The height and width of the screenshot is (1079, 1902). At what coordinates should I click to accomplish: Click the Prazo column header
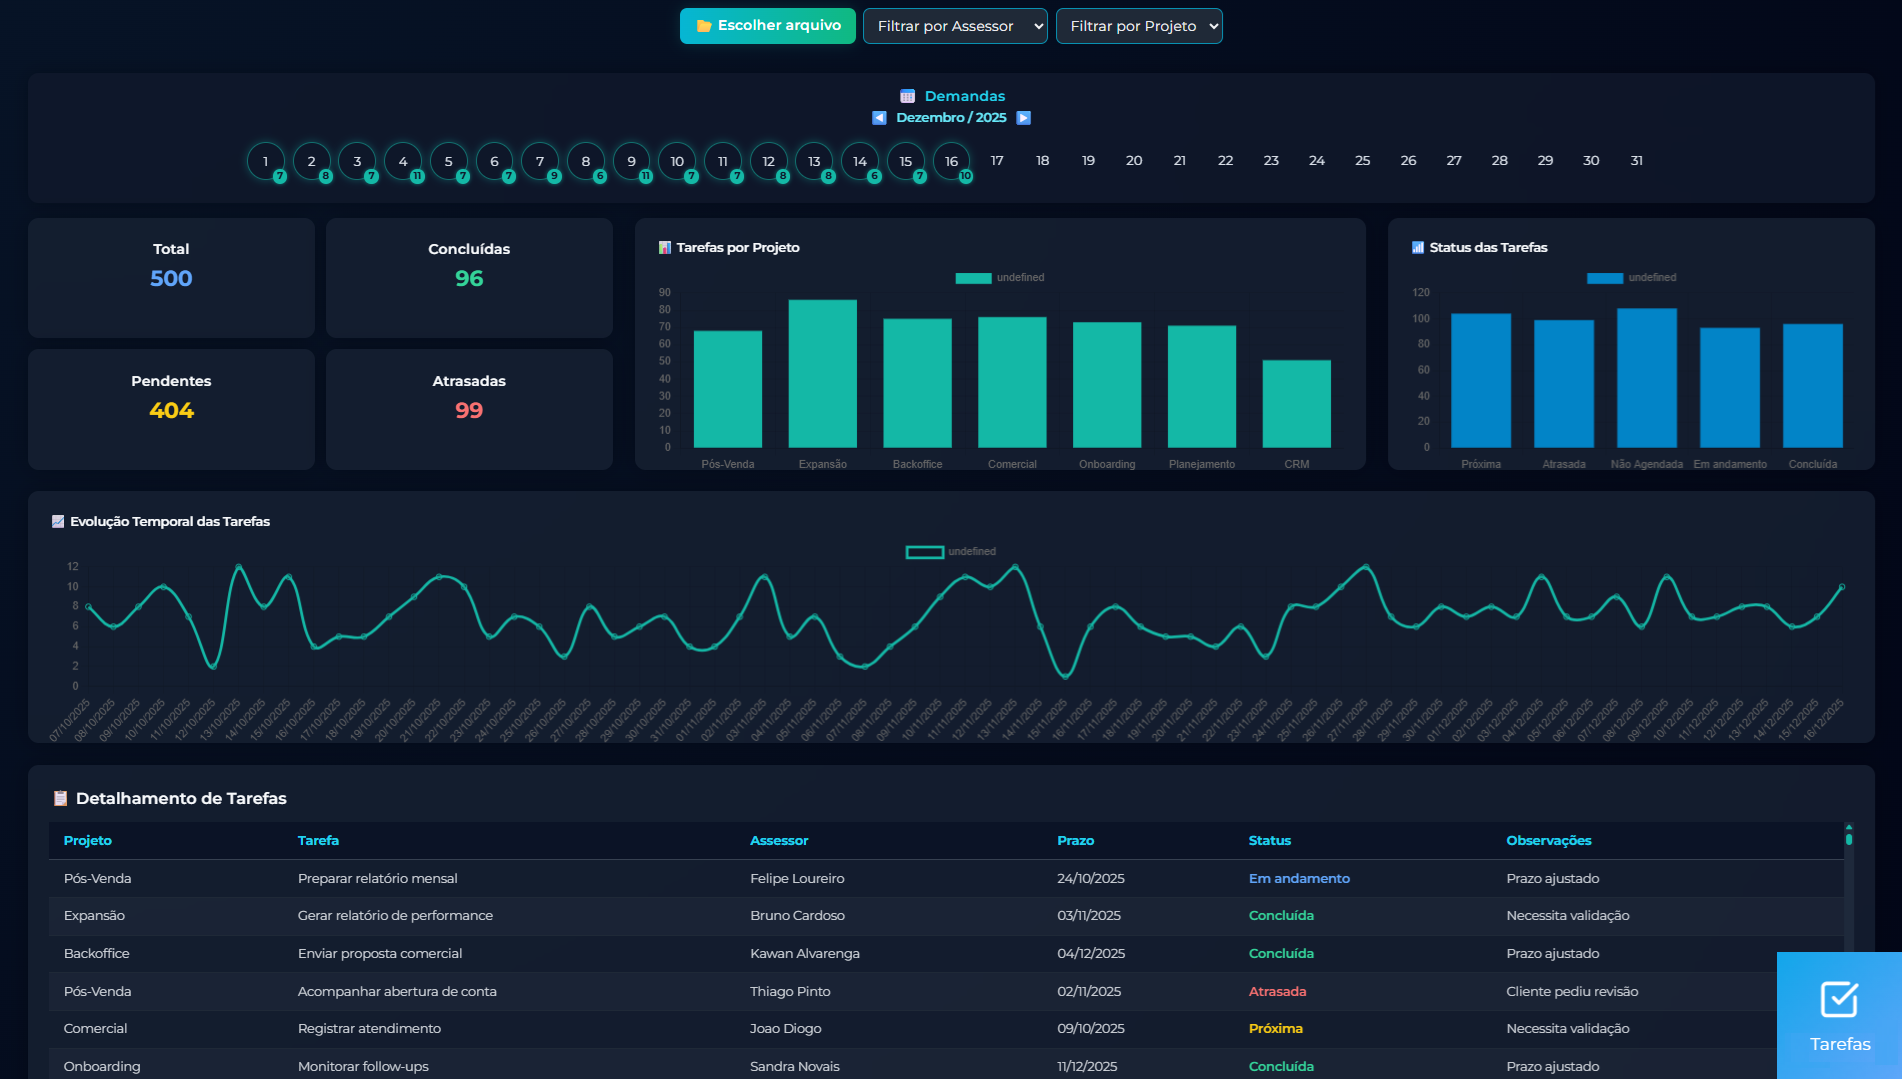click(x=1075, y=841)
